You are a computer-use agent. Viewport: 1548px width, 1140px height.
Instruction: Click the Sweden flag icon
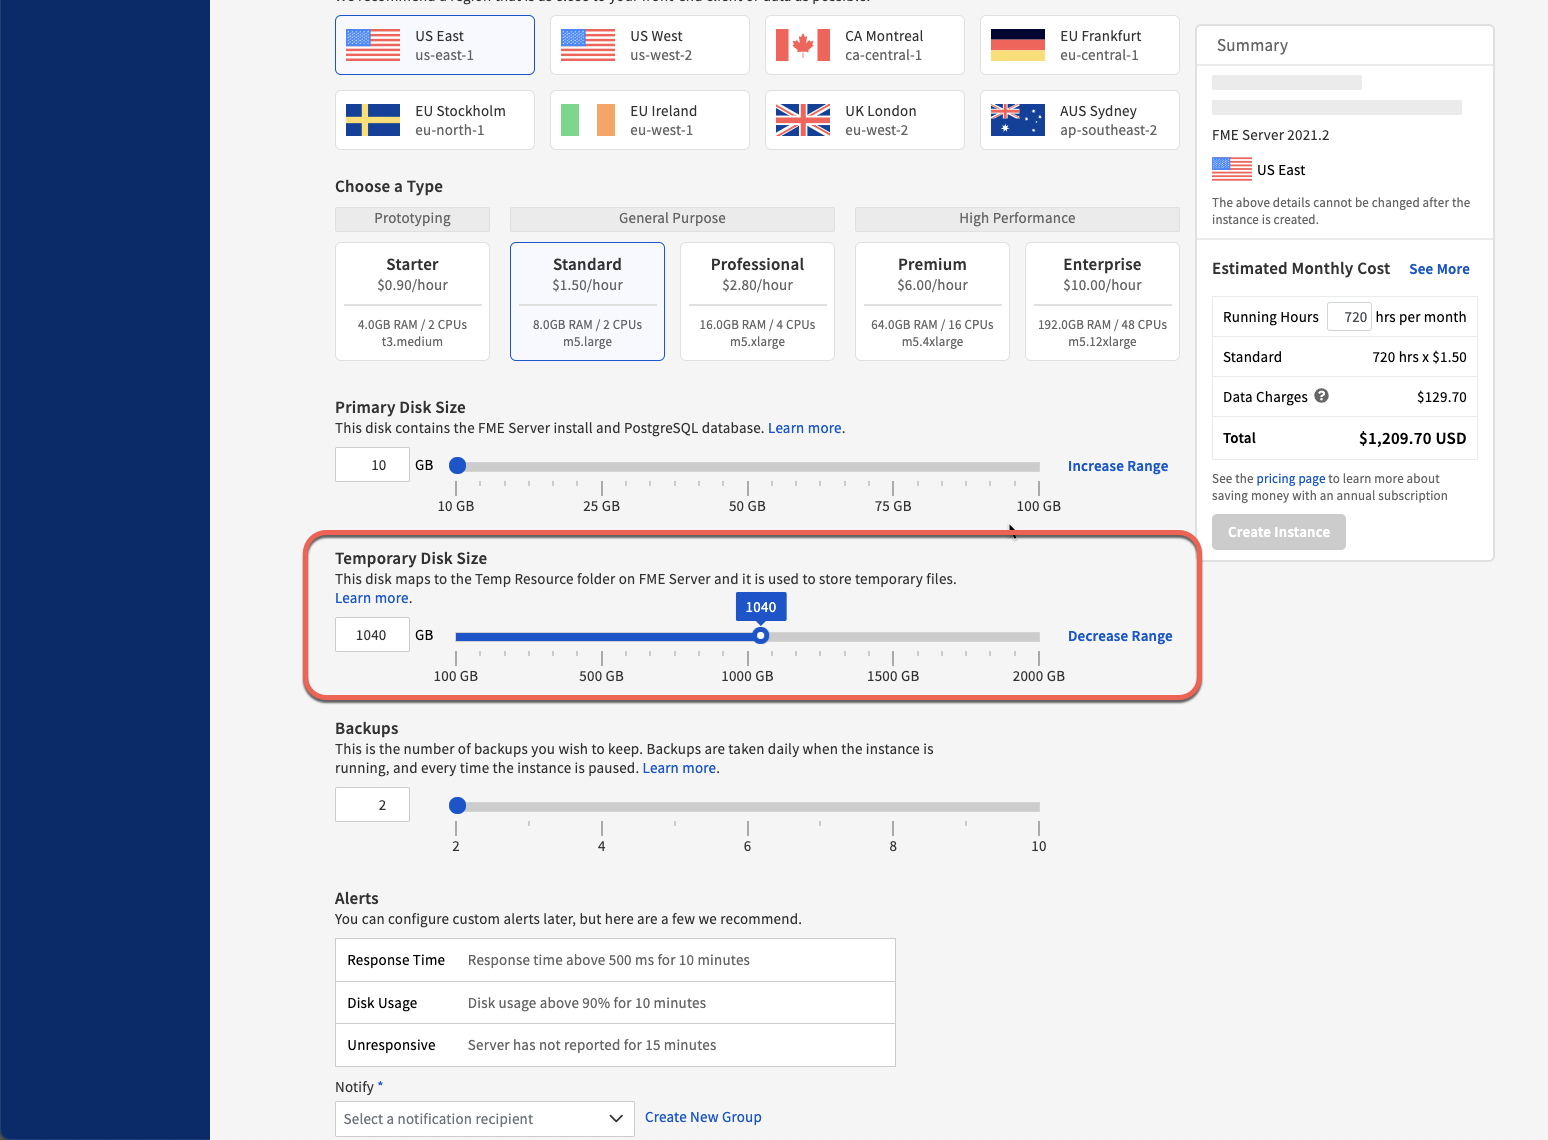point(373,120)
